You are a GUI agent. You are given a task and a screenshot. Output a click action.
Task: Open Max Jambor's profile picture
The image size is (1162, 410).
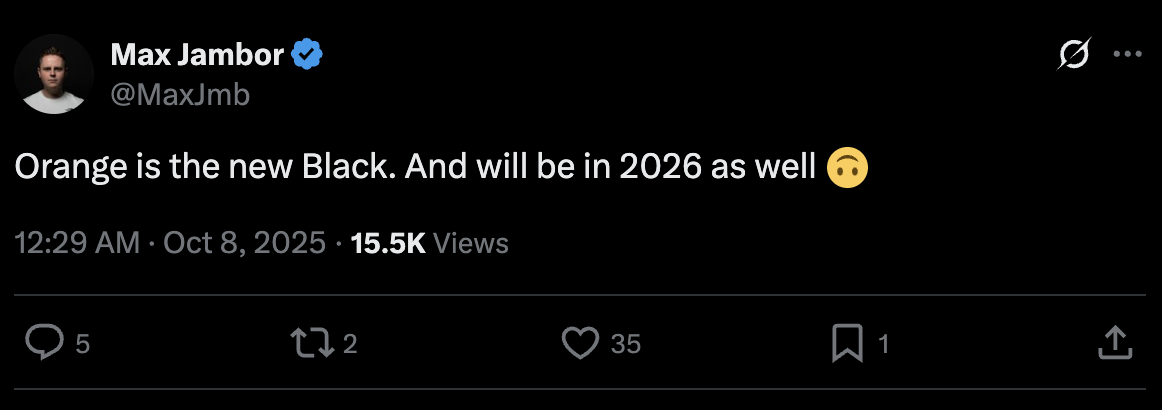(54, 75)
